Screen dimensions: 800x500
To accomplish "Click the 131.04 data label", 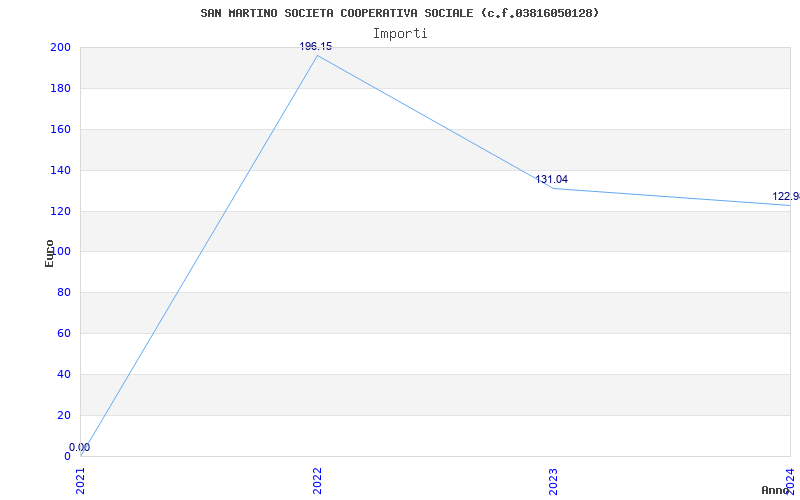I will click(x=552, y=180).
